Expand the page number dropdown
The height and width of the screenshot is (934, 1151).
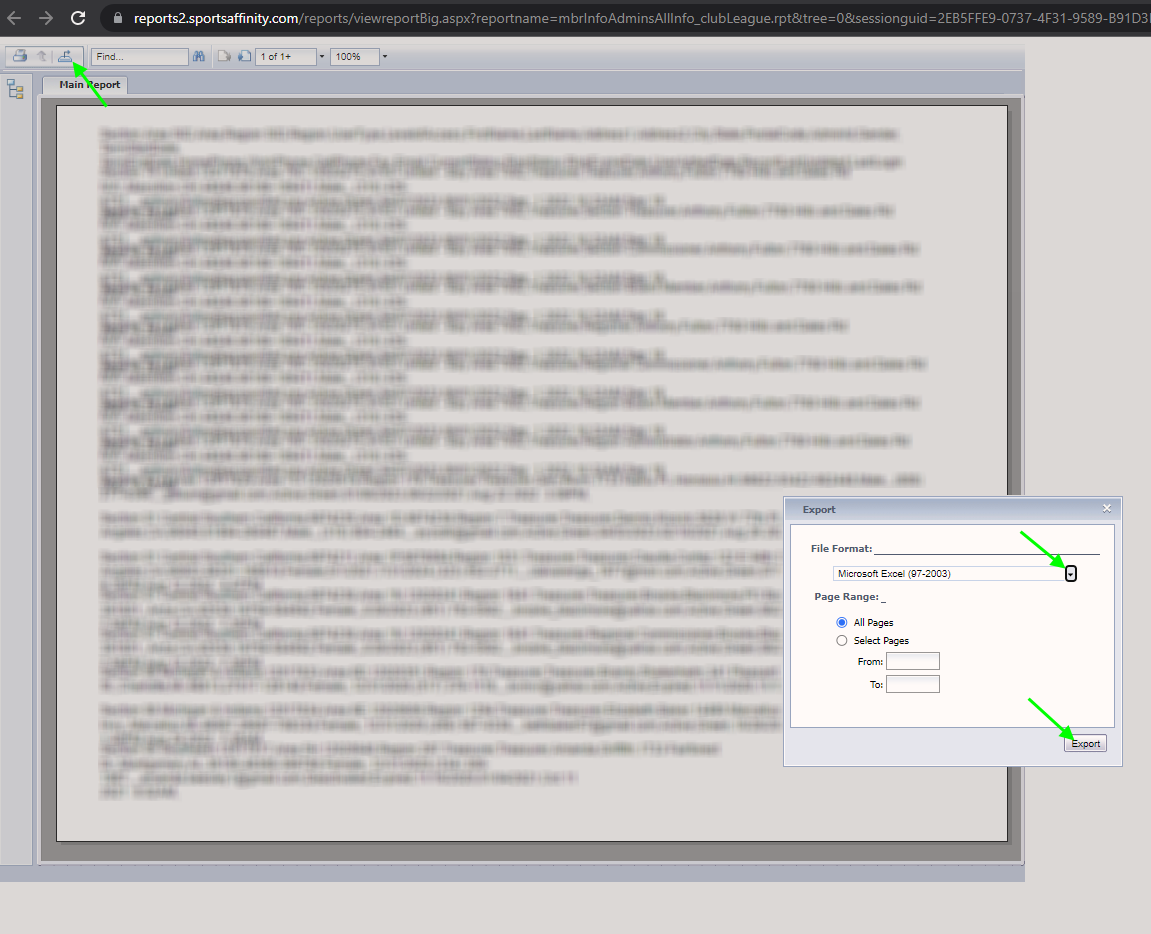click(x=321, y=57)
